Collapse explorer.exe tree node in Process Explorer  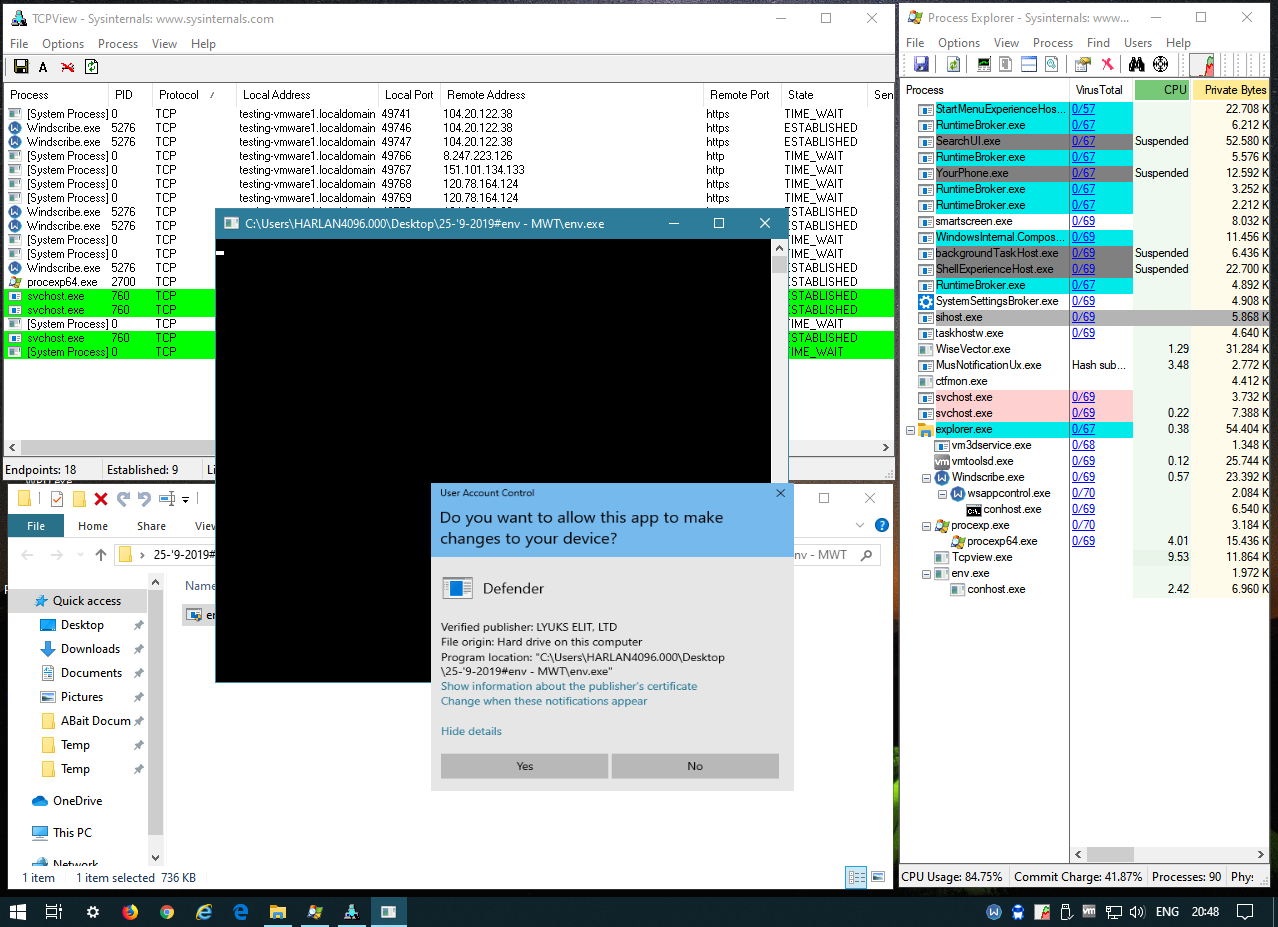910,430
